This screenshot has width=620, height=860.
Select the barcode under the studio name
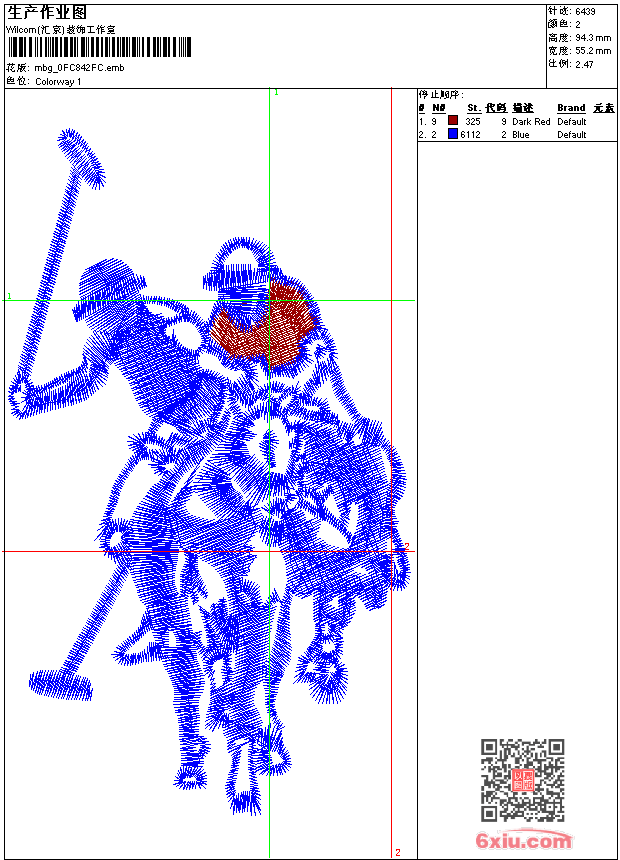tap(99, 47)
